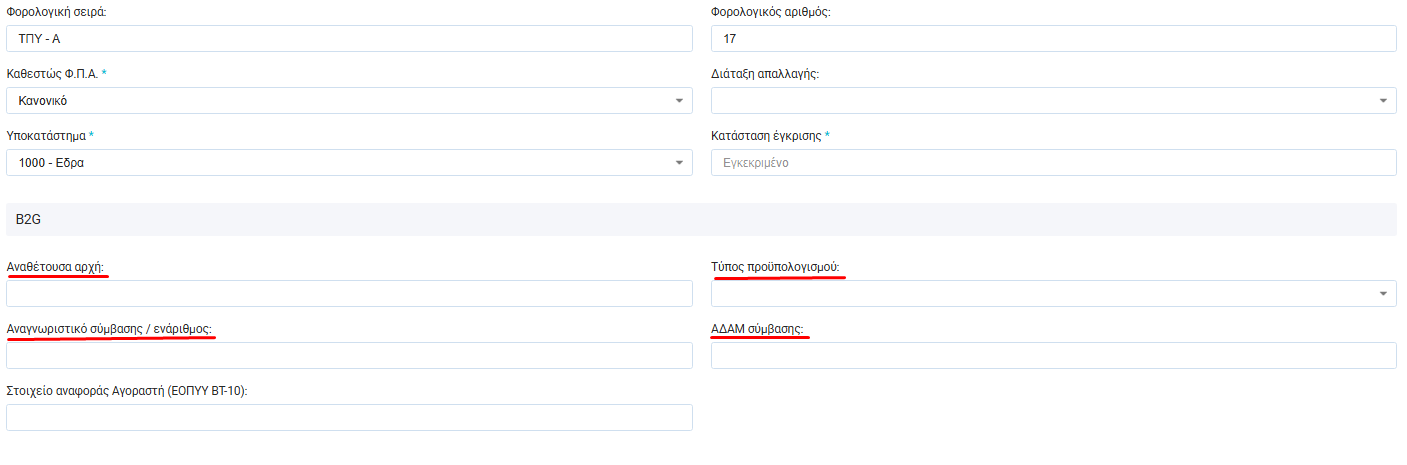Screen dimensions: 1407x465
Task: Select the ΑΔΑΜ σύμβασης text field
Action: [1053, 356]
